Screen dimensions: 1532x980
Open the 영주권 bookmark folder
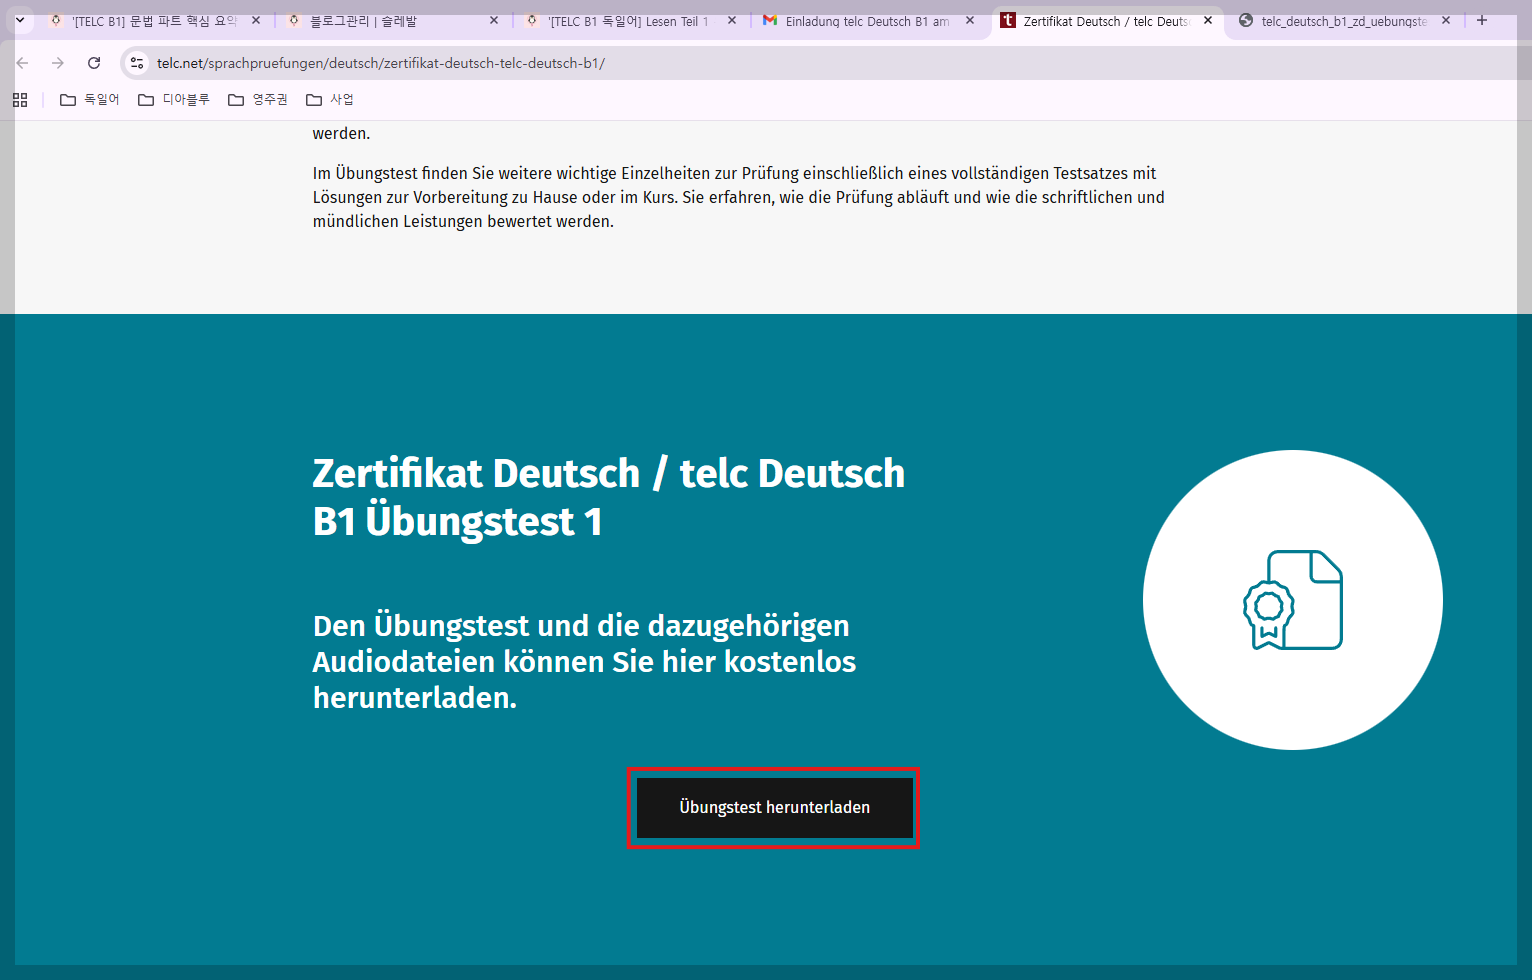click(x=258, y=100)
